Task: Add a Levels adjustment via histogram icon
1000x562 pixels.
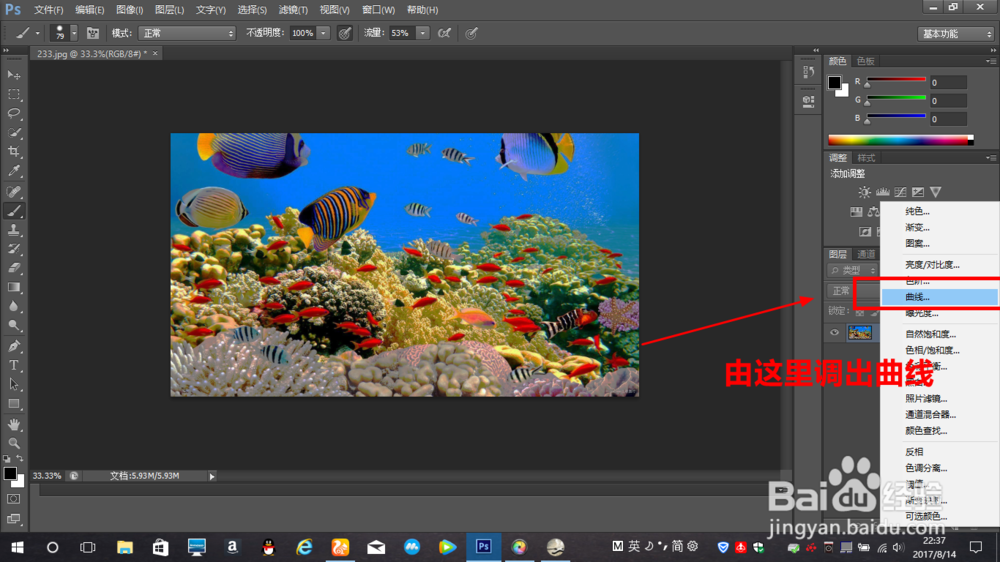Action: pos(883,192)
